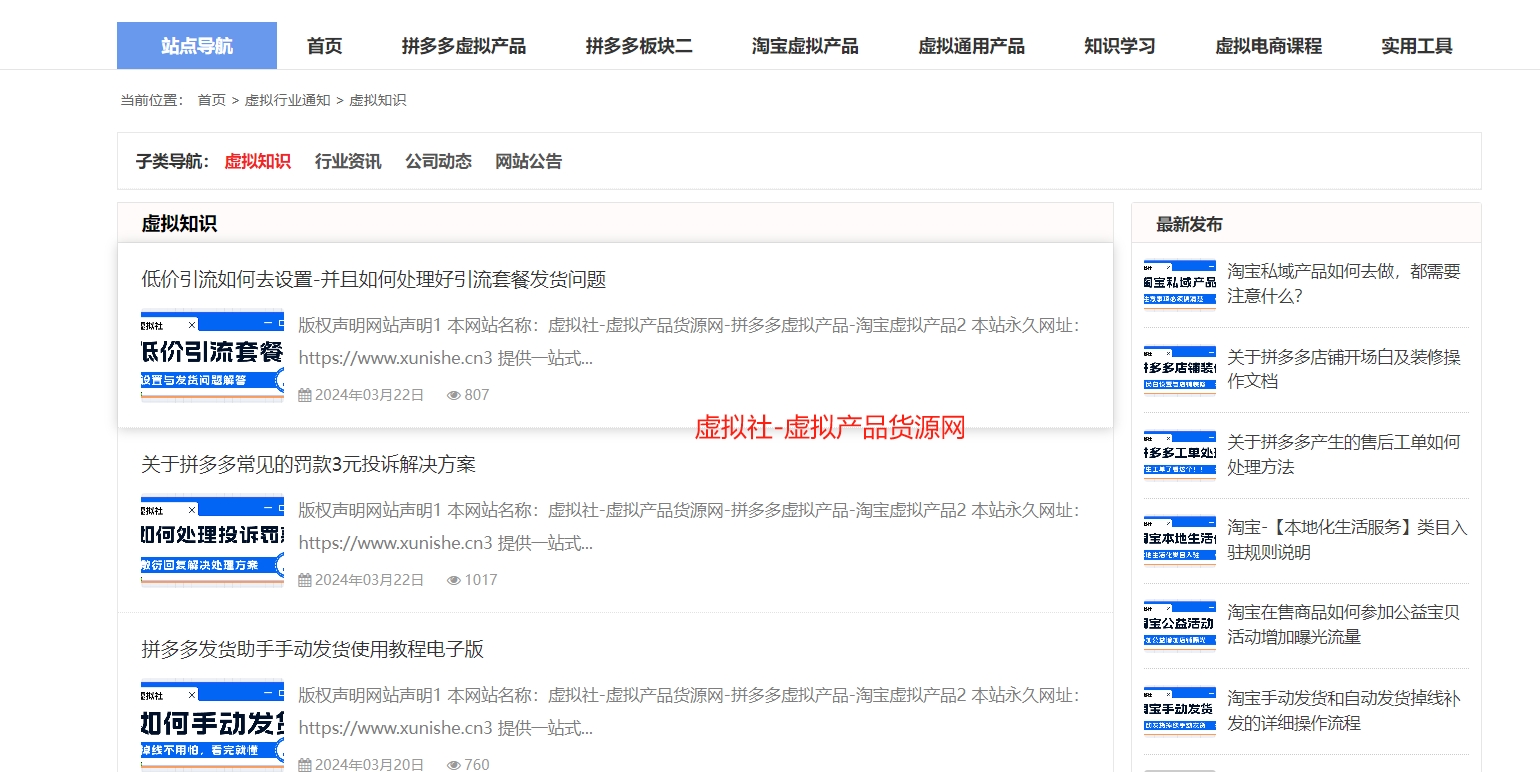Switch to the 行业资讯 subcategory tab
Viewport: 1540px width, 772px height.
point(347,161)
